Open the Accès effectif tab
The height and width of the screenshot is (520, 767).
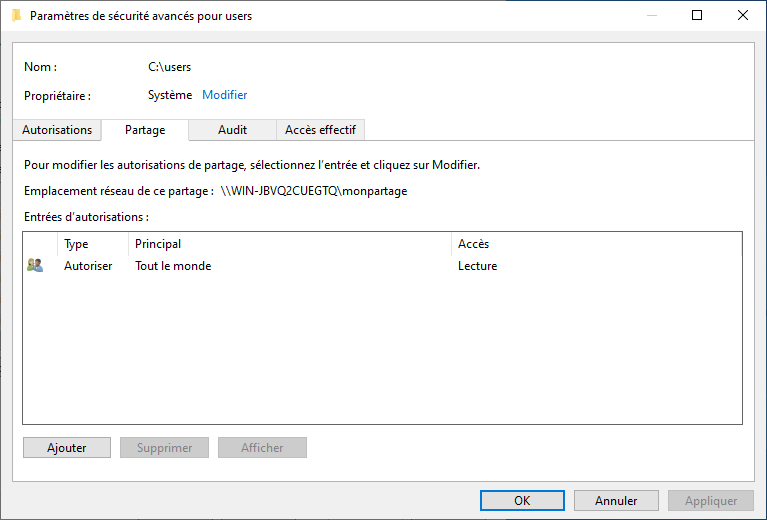(320, 130)
